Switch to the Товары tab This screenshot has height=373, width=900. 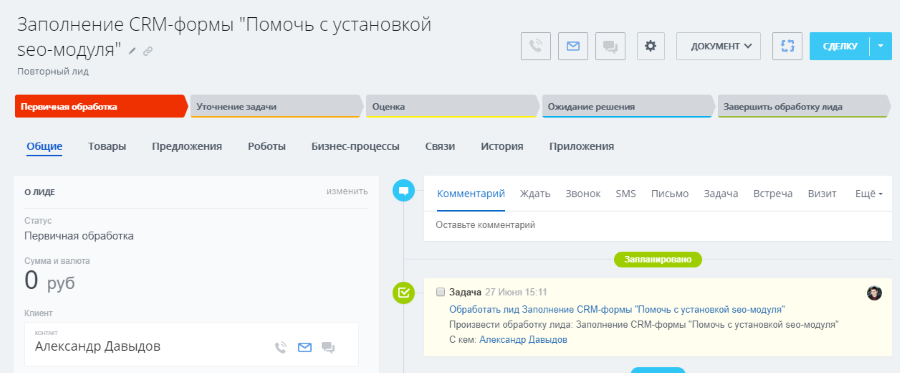[107, 146]
